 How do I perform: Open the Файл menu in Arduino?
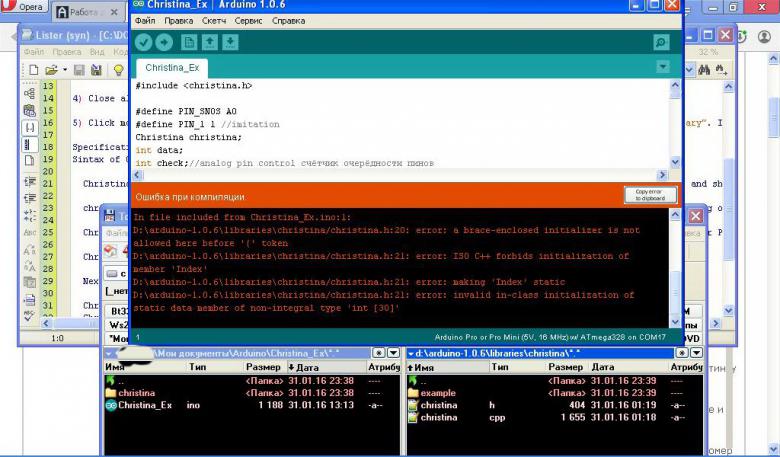[x=145, y=20]
